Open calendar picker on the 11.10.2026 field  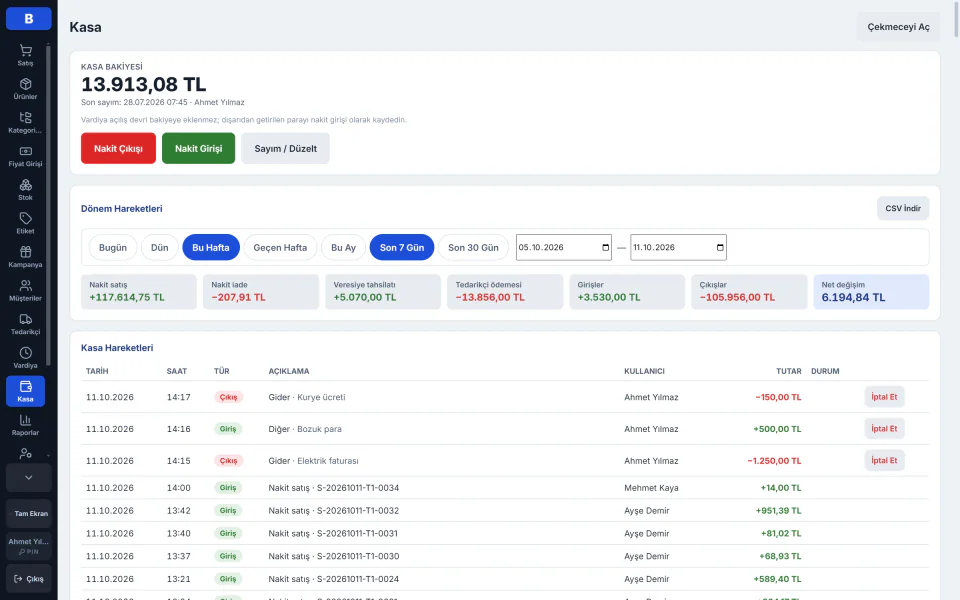pos(720,247)
